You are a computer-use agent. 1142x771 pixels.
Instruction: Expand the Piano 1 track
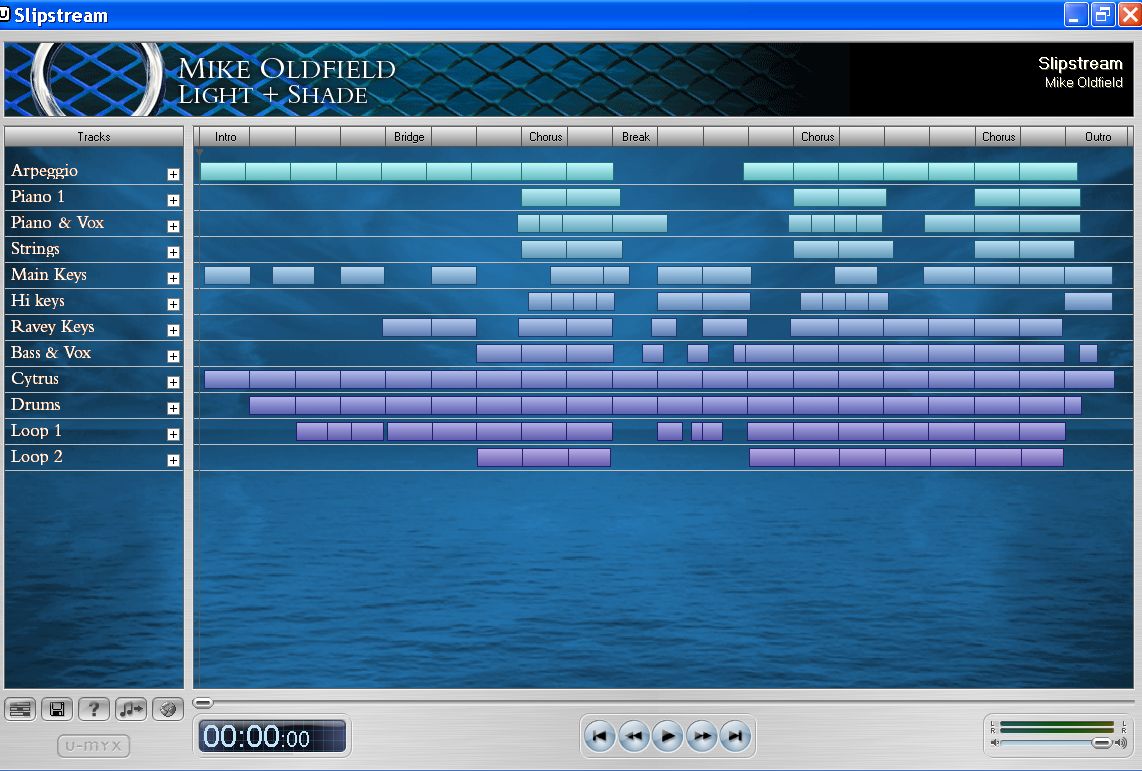point(173,200)
